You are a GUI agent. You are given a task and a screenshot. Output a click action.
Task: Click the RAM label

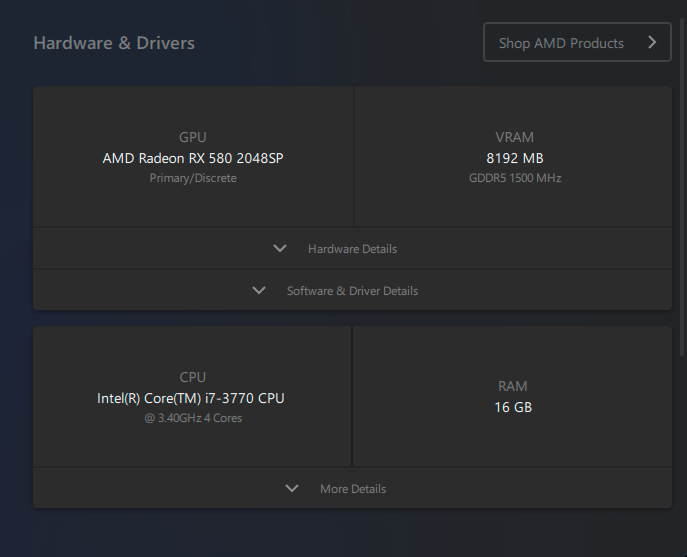(513, 386)
